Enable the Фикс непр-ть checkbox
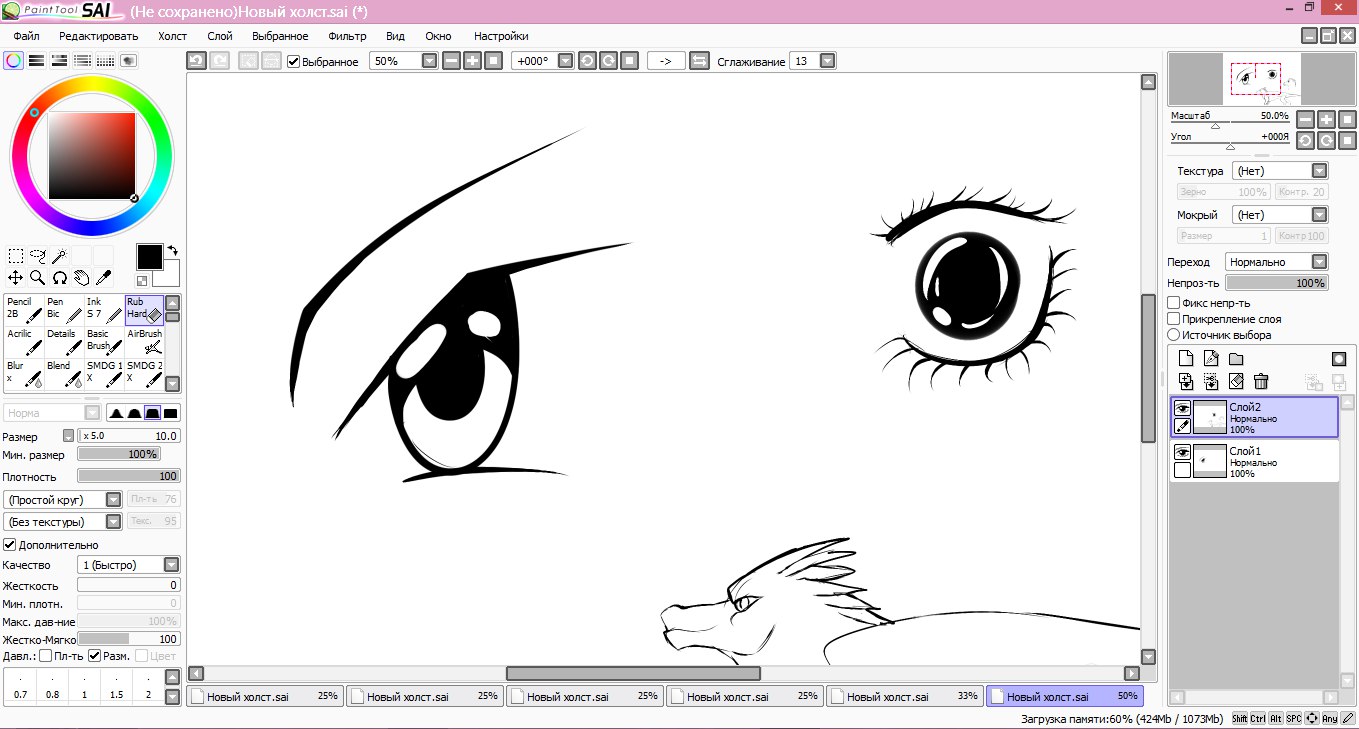This screenshot has height=729, width=1359. [1174, 303]
